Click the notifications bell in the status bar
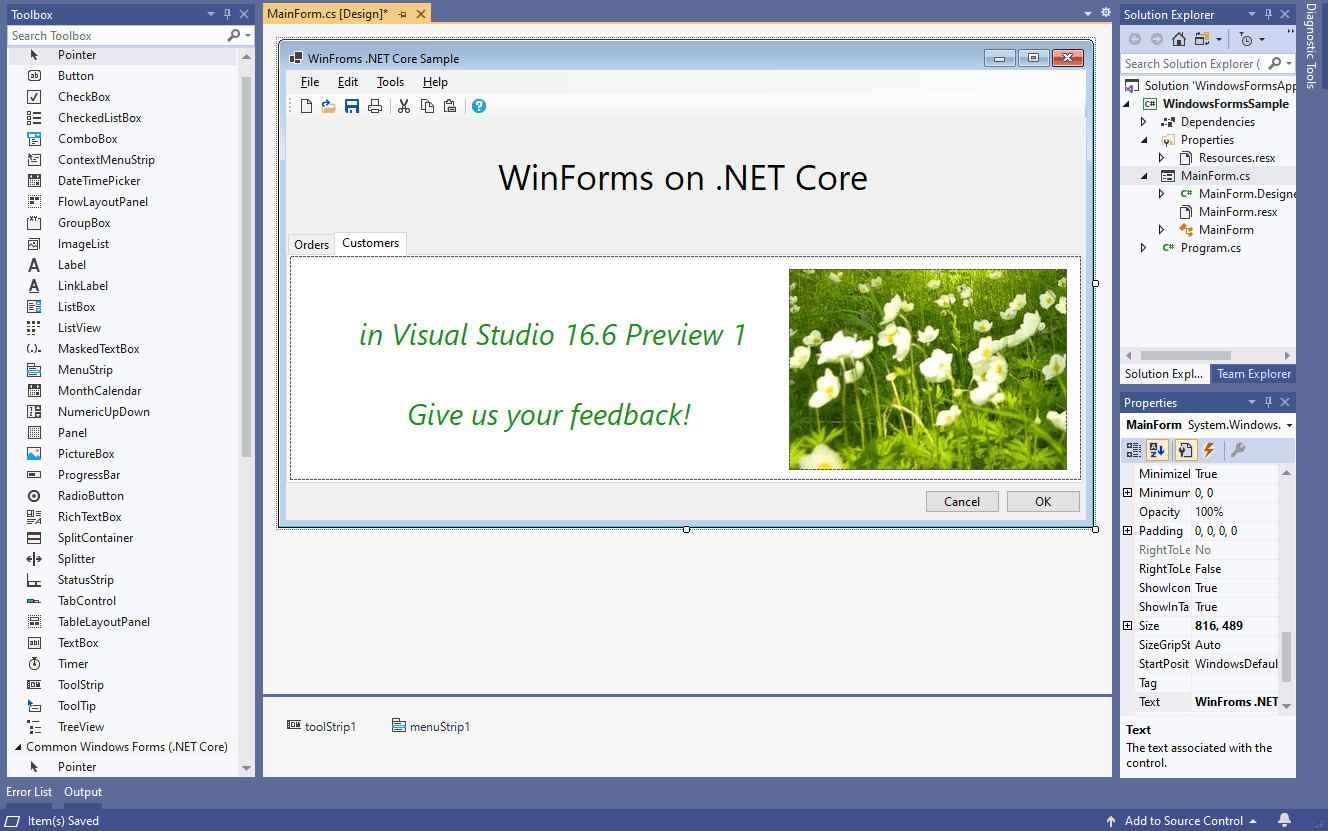This screenshot has width=1328, height=831. point(1284,821)
